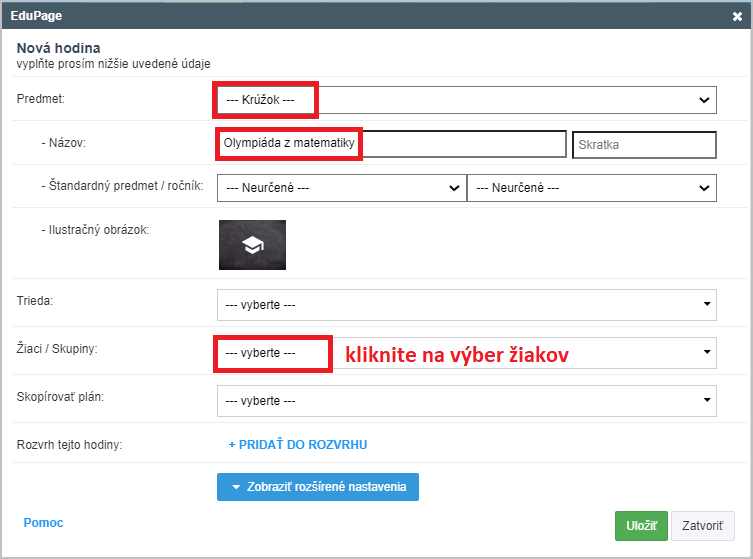753x559 pixels.
Task: Click the + PRIDAŤ DO ROZVRHU link
Action: (298, 445)
